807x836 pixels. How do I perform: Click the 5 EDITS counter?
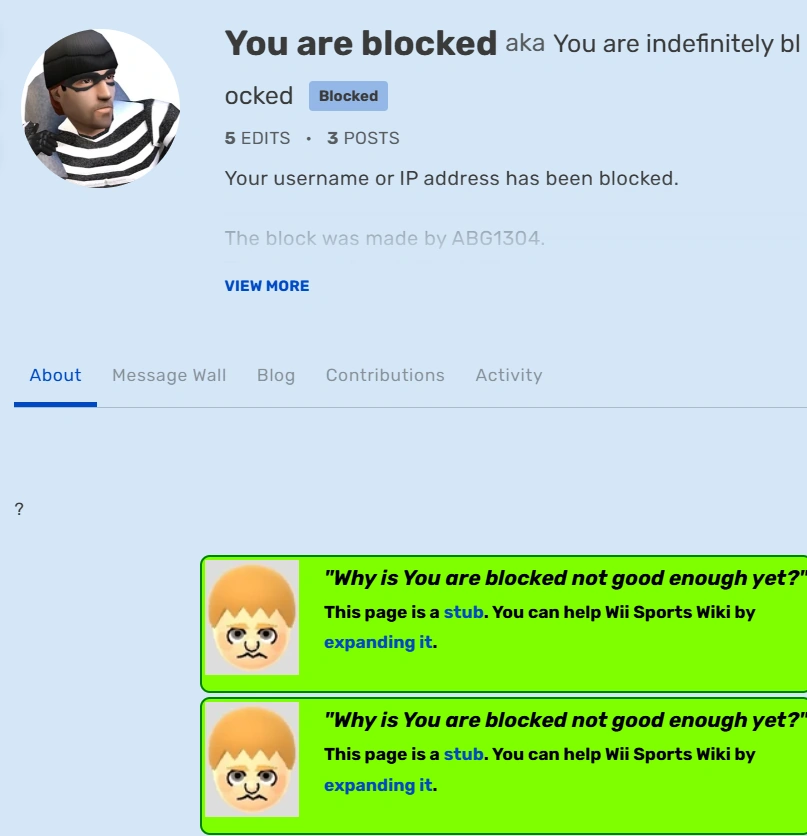[258, 139]
